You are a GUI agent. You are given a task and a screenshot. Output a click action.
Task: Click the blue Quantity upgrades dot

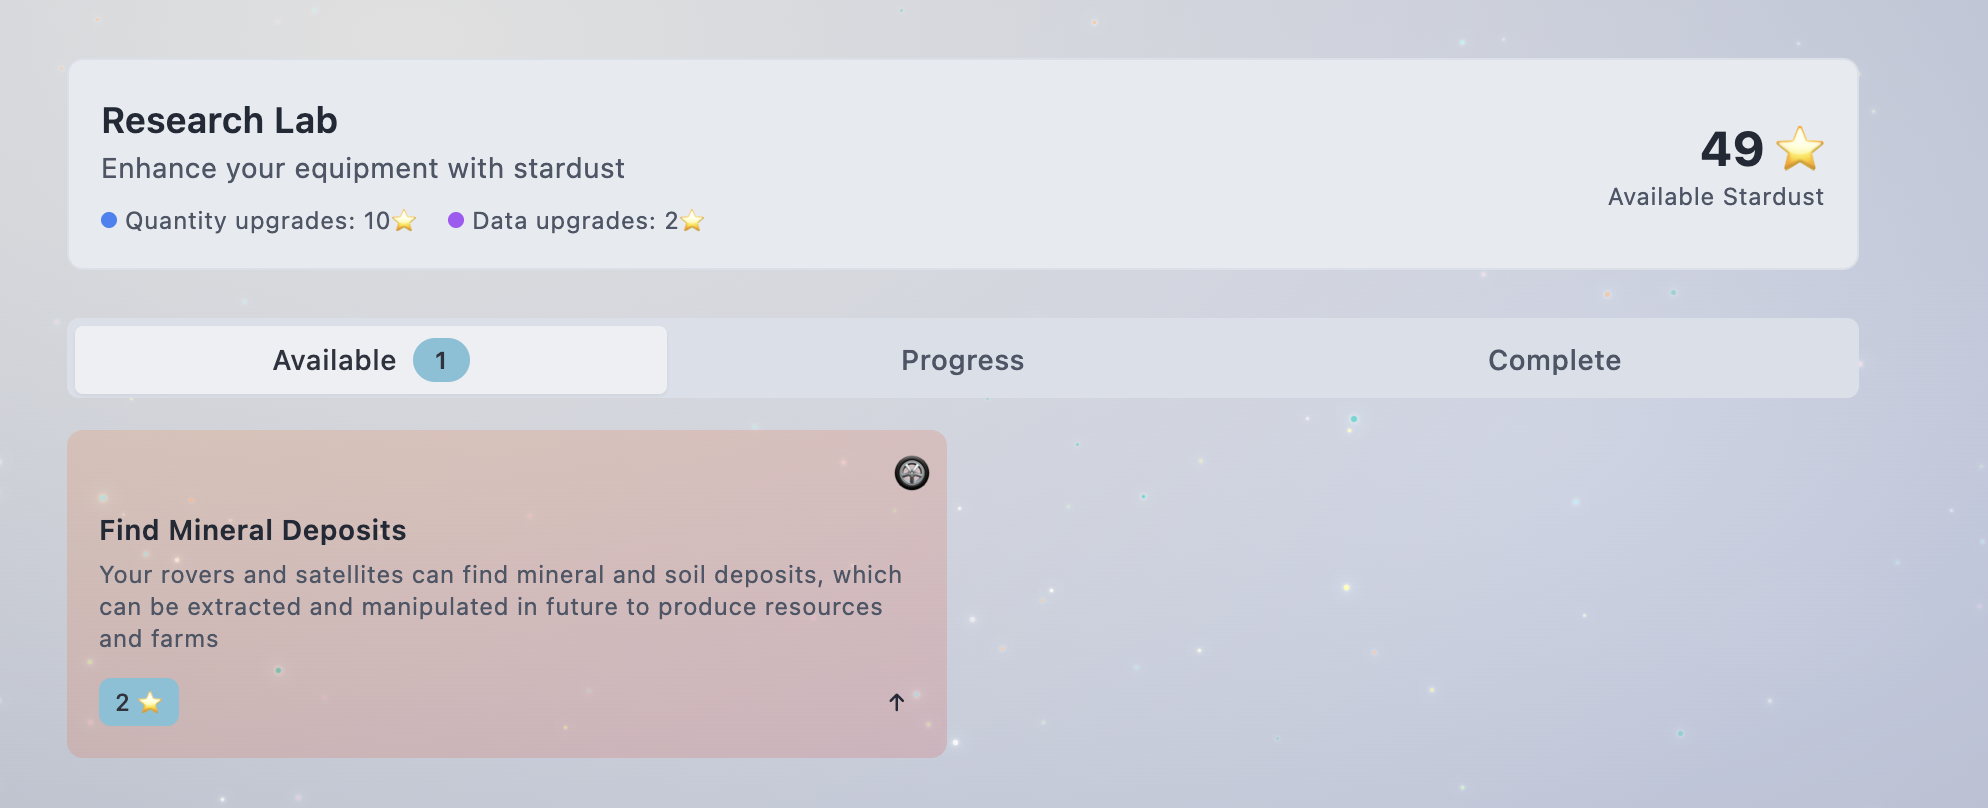point(109,220)
